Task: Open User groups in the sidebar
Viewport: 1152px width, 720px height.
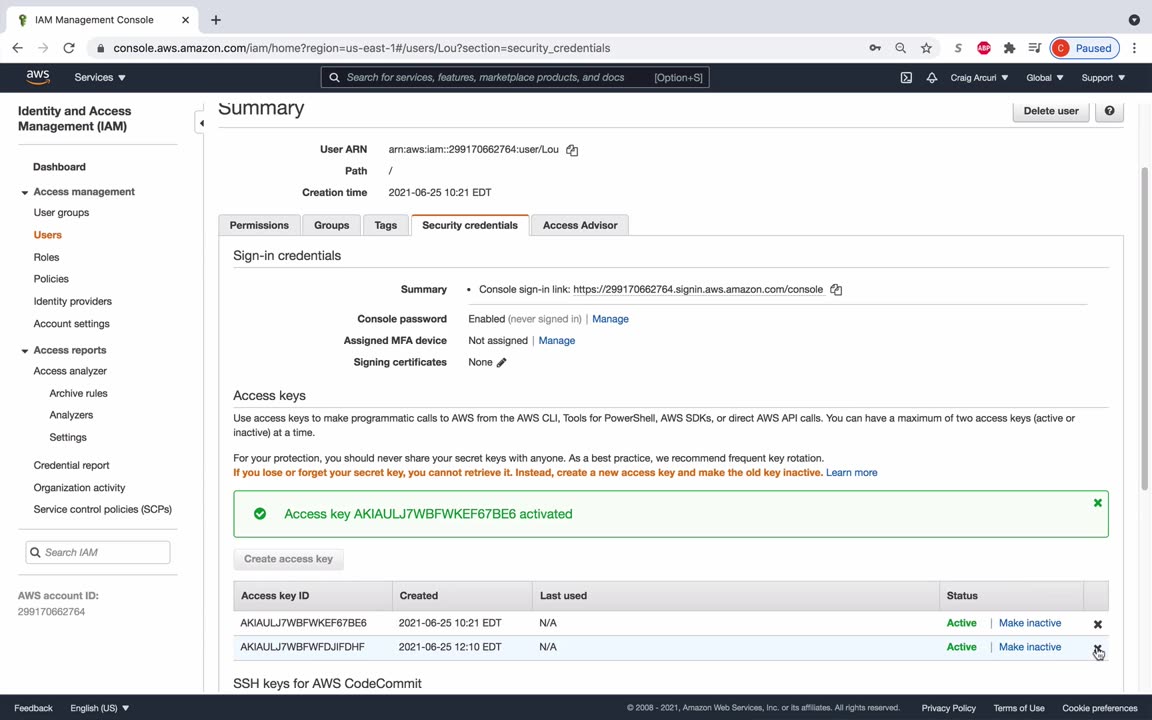Action: (61, 212)
